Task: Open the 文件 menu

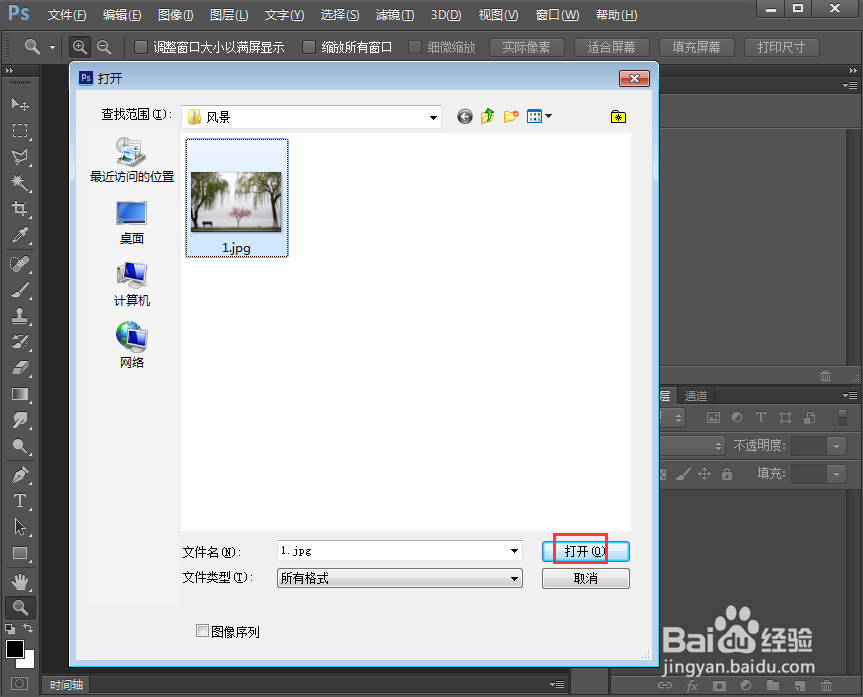Action: click(x=67, y=15)
